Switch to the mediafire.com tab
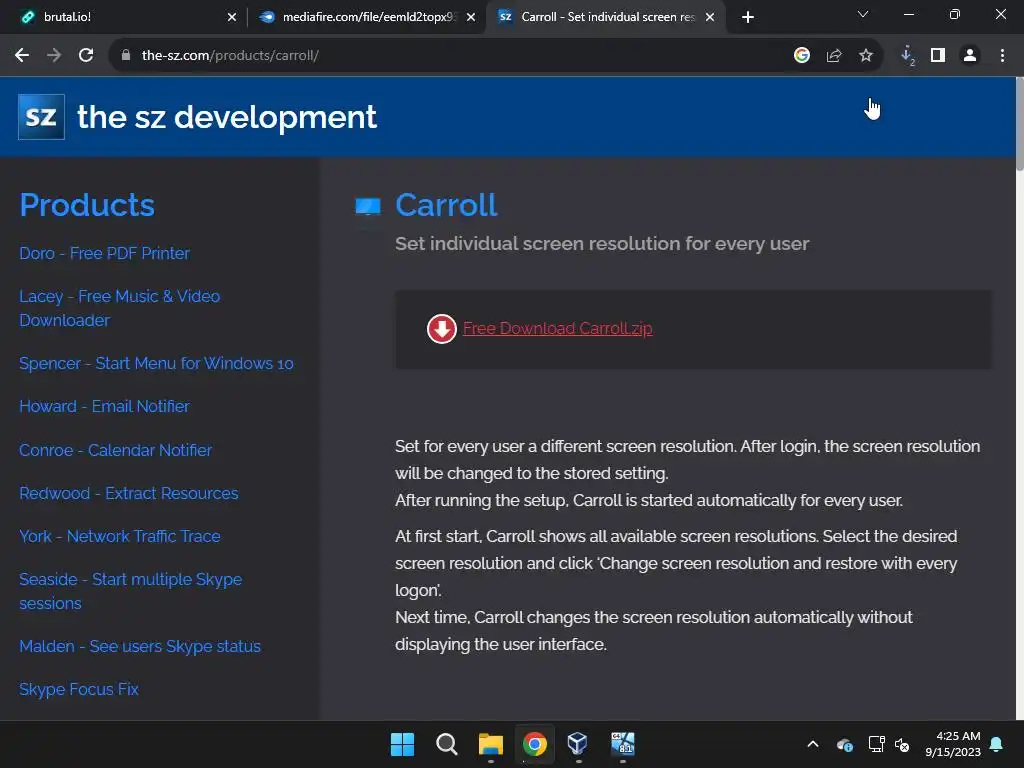The width and height of the screenshot is (1024, 768). point(366,17)
